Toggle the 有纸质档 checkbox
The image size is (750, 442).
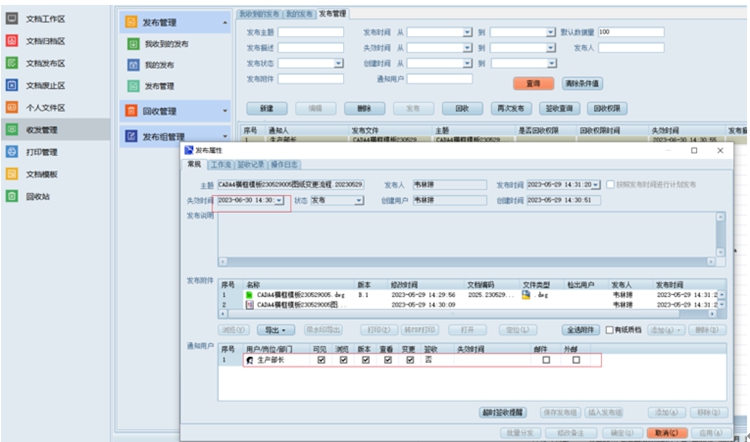point(611,329)
